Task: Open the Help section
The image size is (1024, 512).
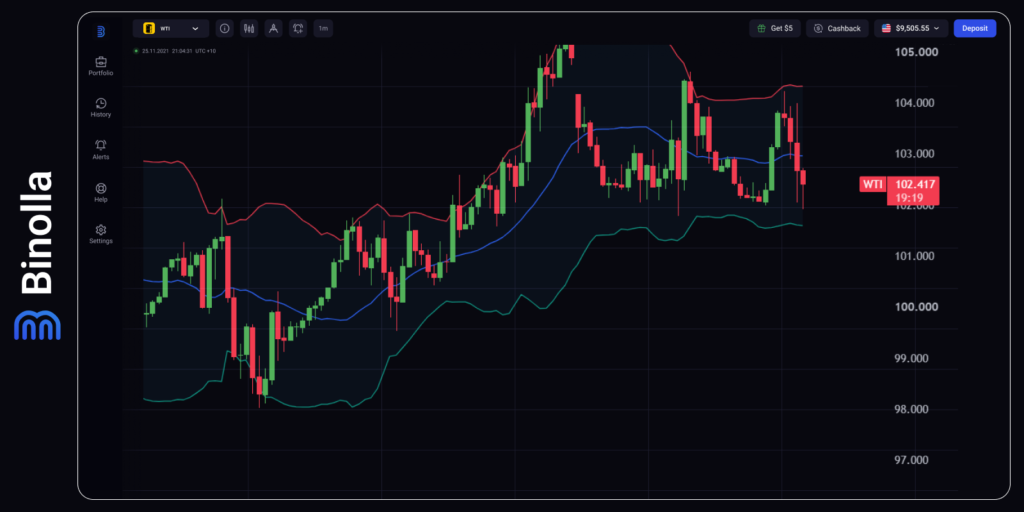Action: coord(101,193)
